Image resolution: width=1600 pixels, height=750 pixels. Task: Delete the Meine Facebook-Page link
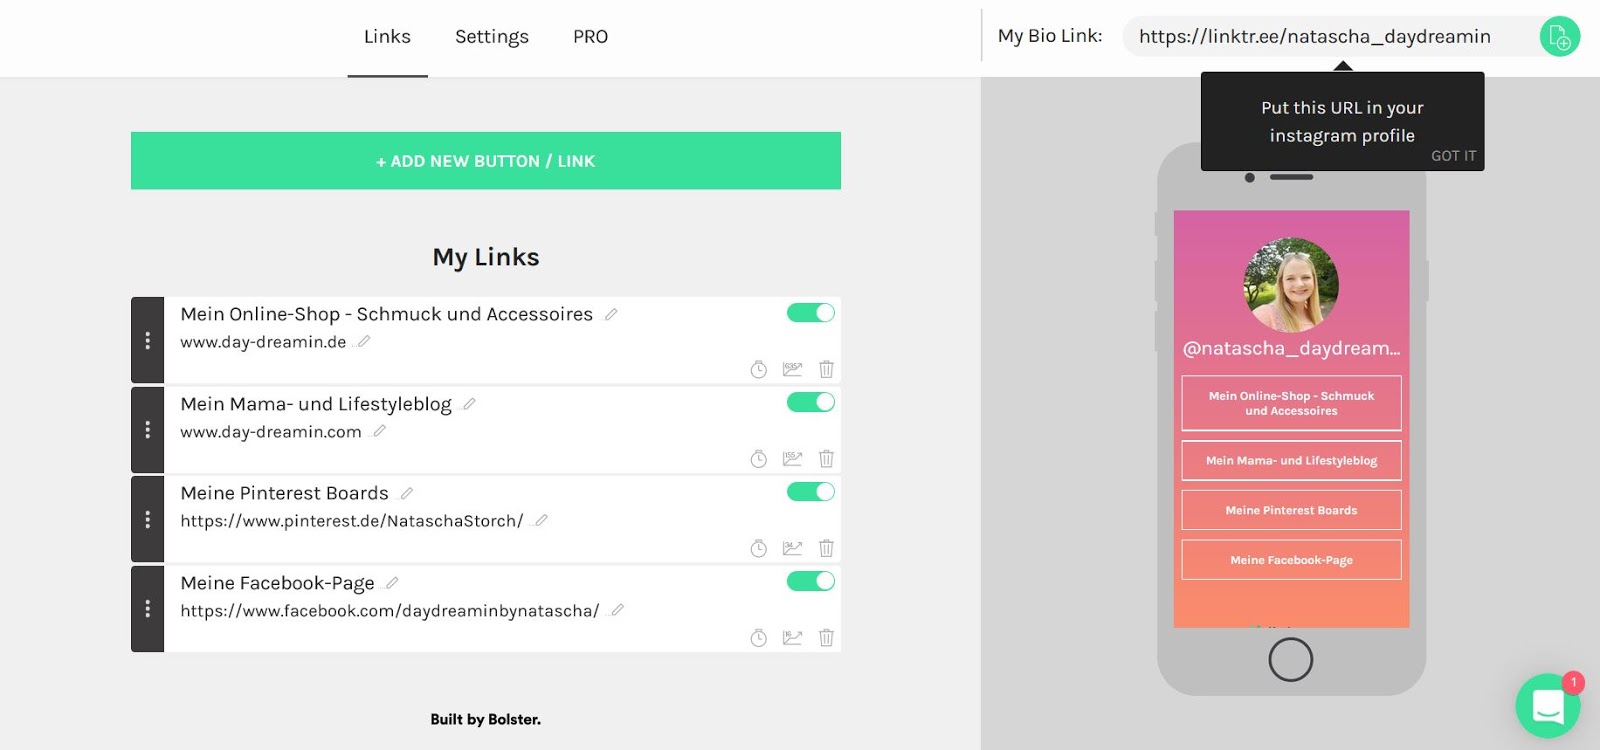pyautogui.click(x=826, y=638)
